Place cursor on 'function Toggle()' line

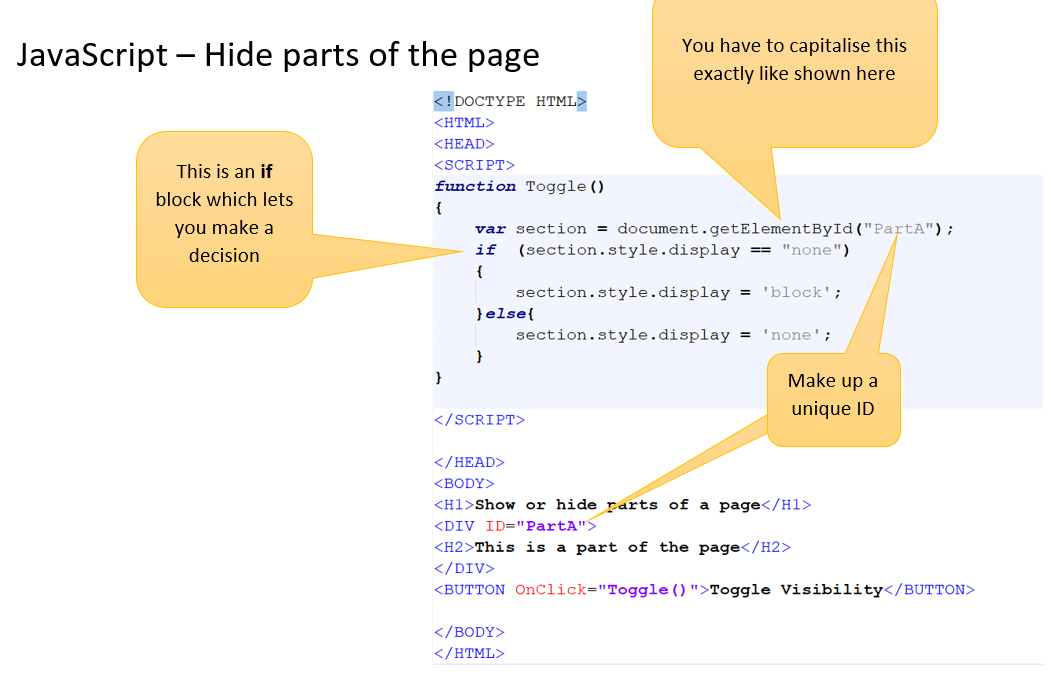click(520, 186)
